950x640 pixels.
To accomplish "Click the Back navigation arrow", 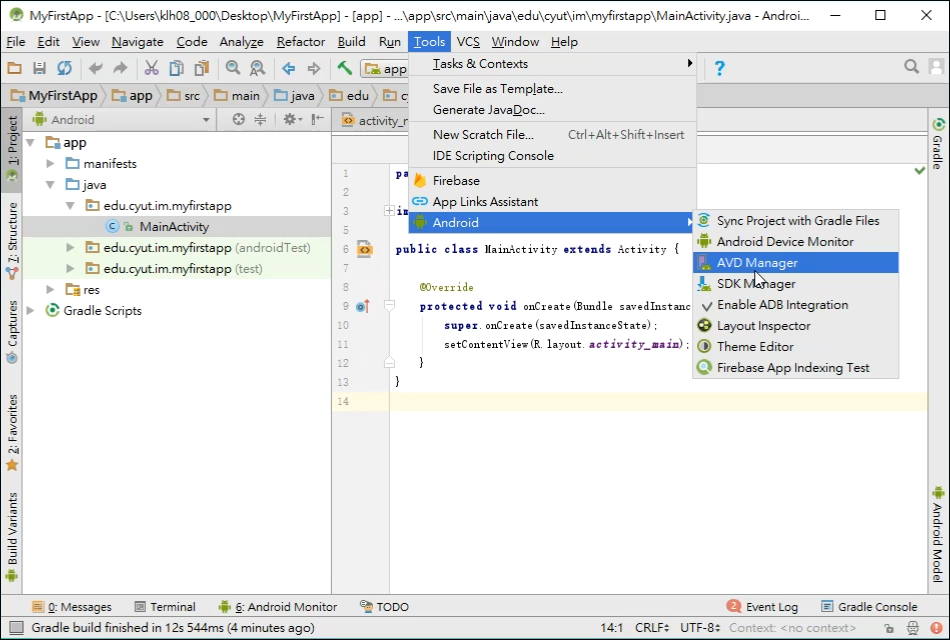I will click(x=288, y=68).
